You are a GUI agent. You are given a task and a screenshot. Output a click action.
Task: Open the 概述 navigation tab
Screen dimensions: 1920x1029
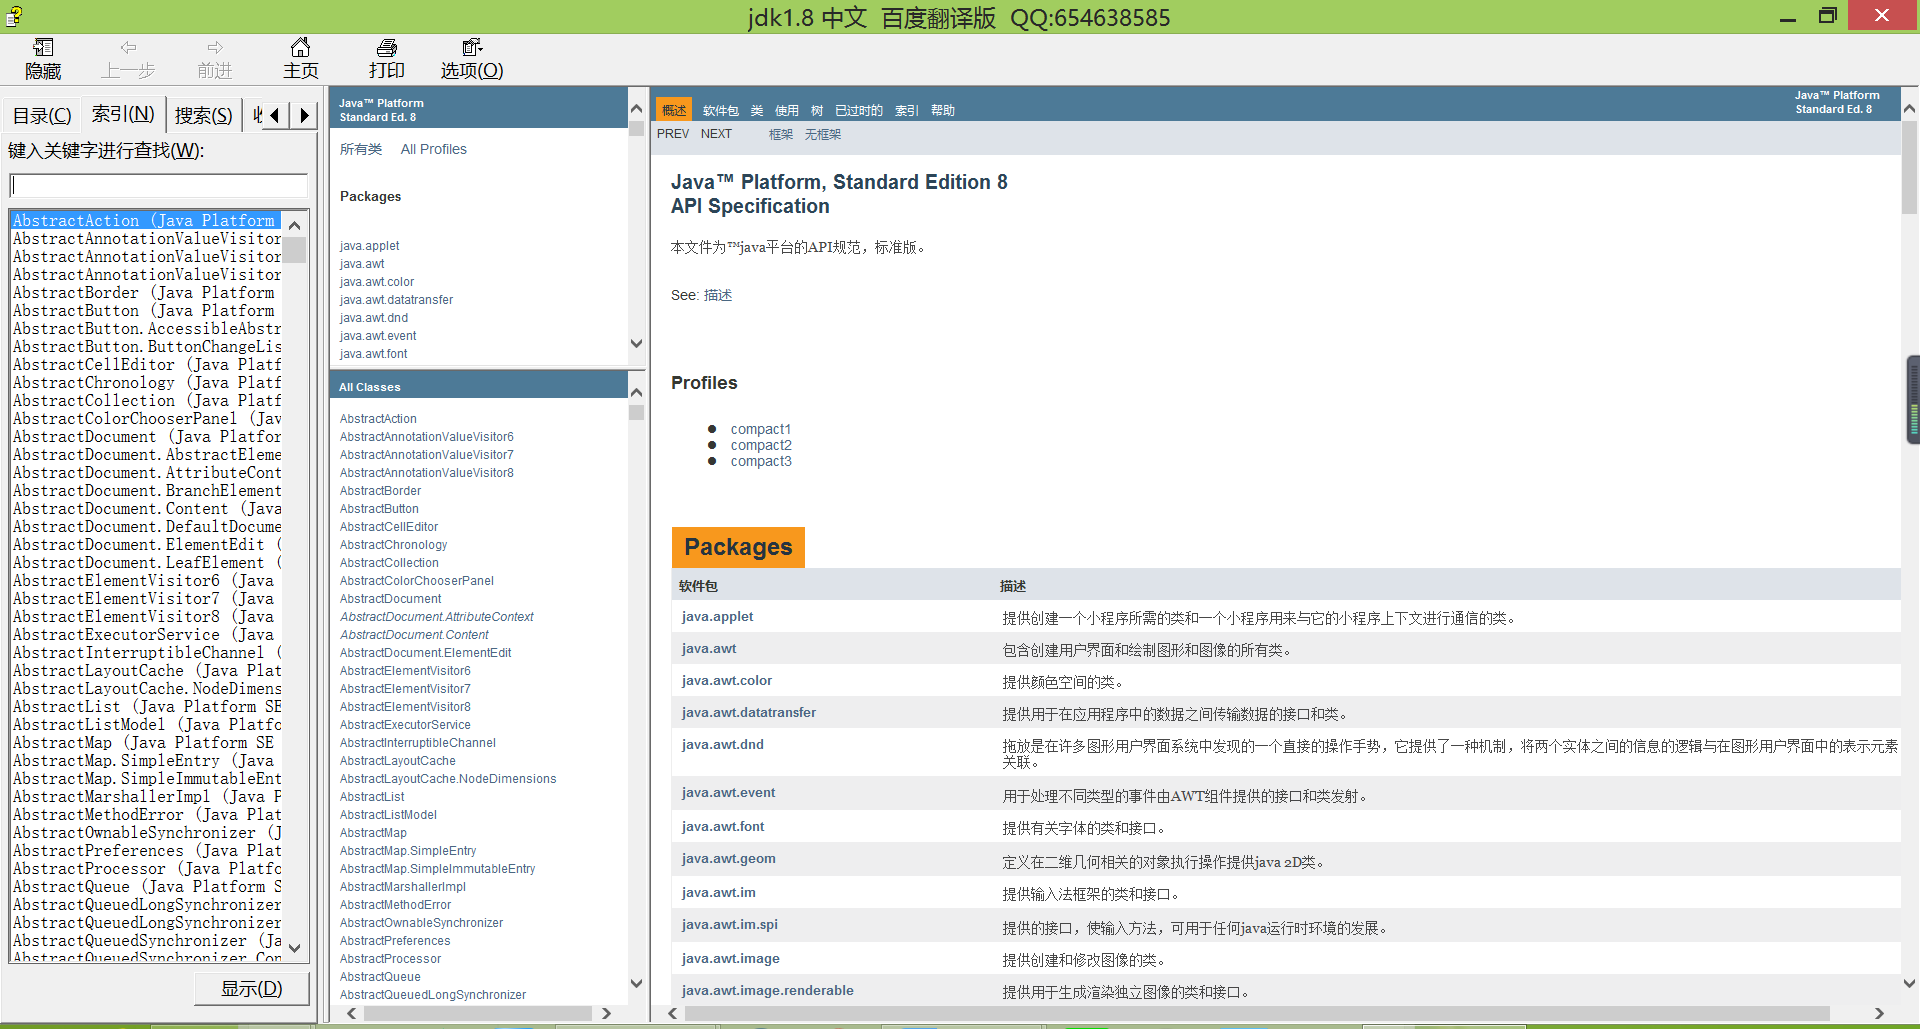pos(674,110)
